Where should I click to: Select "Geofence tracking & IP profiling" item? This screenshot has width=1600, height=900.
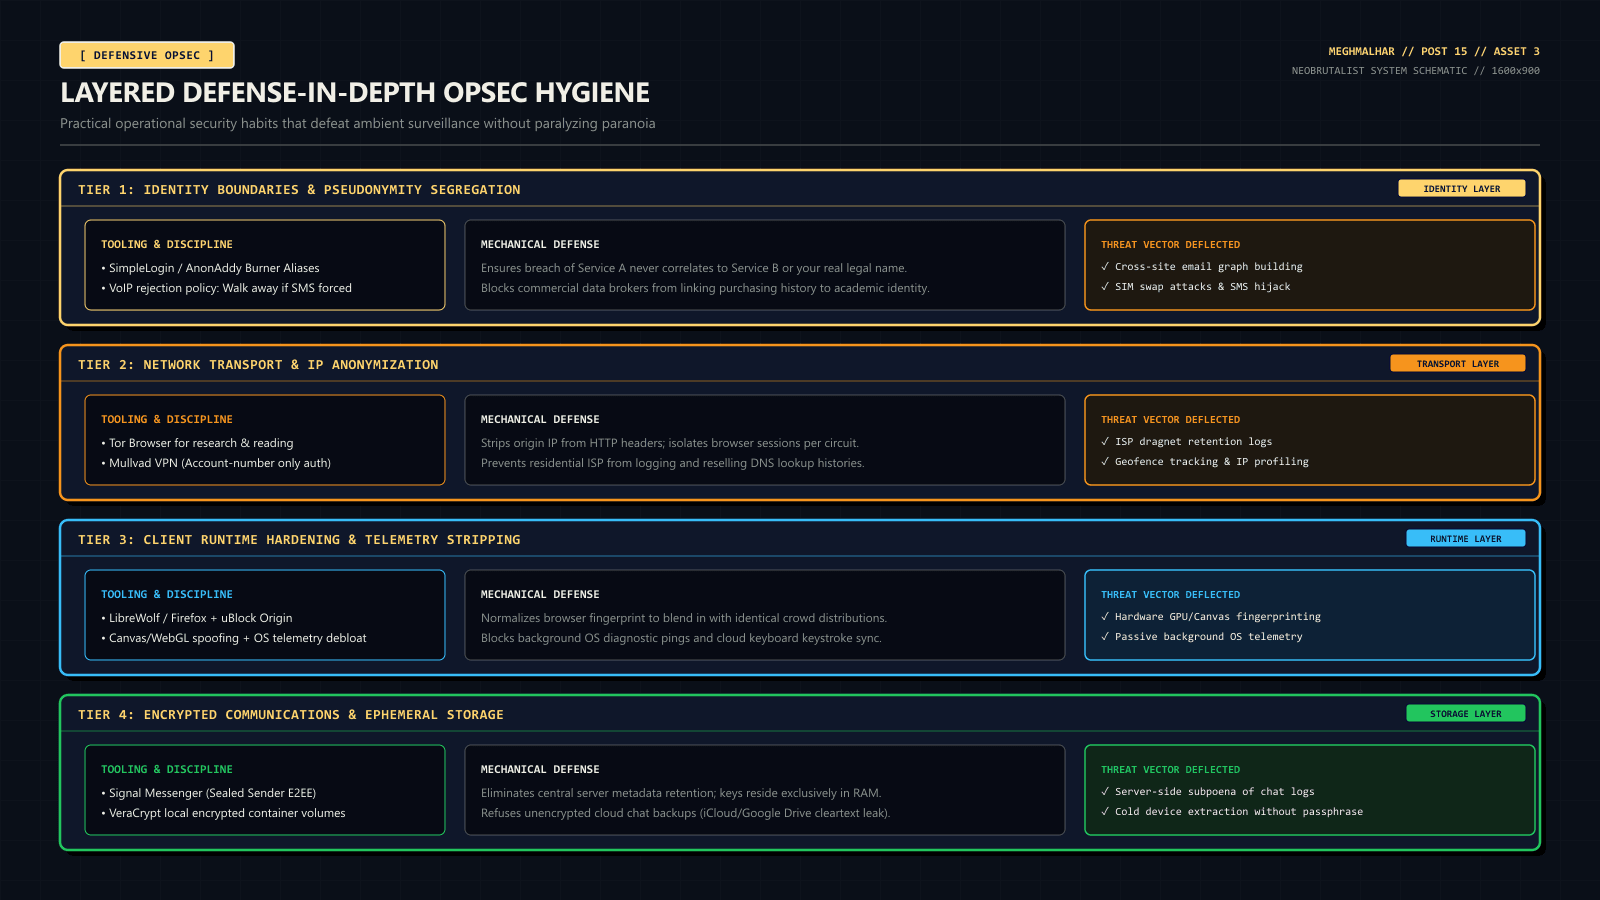1205,462
